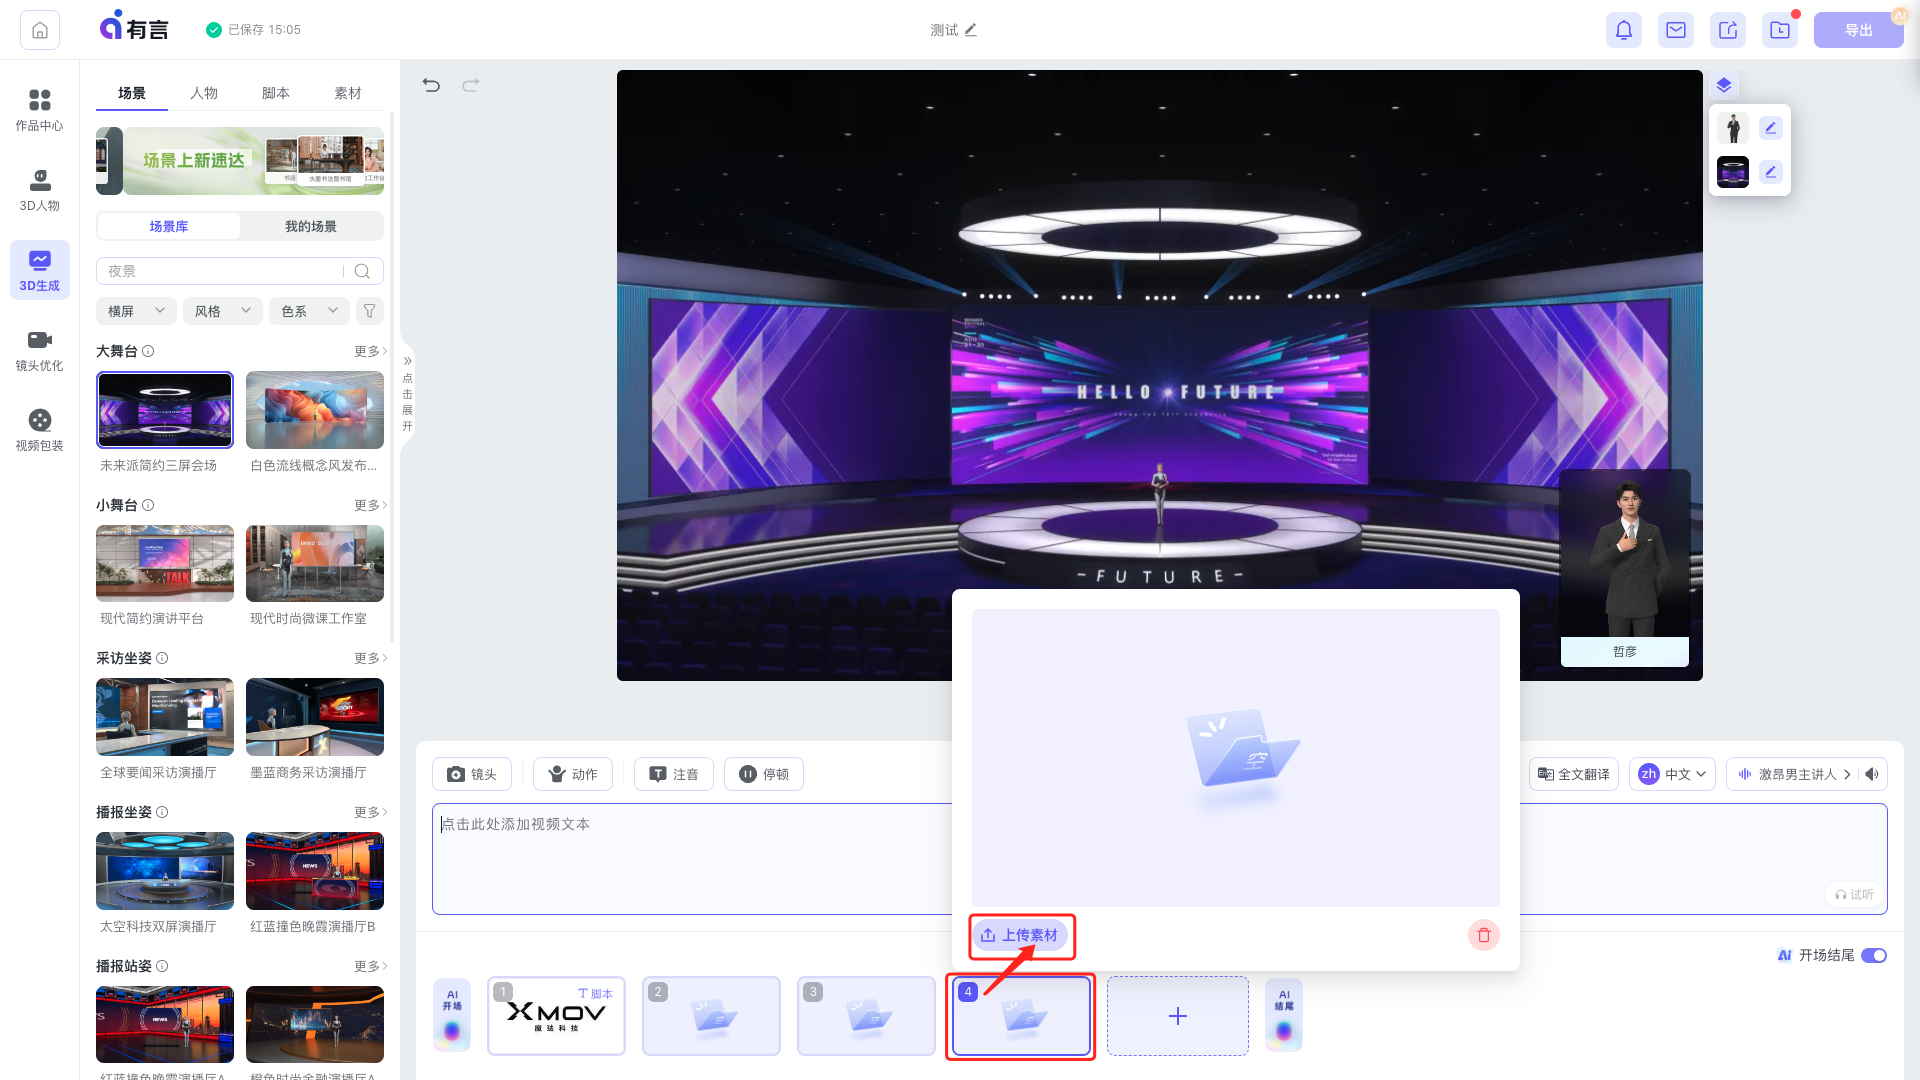
Task: Click the search magnifier icon
Action: (x=362, y=271)
